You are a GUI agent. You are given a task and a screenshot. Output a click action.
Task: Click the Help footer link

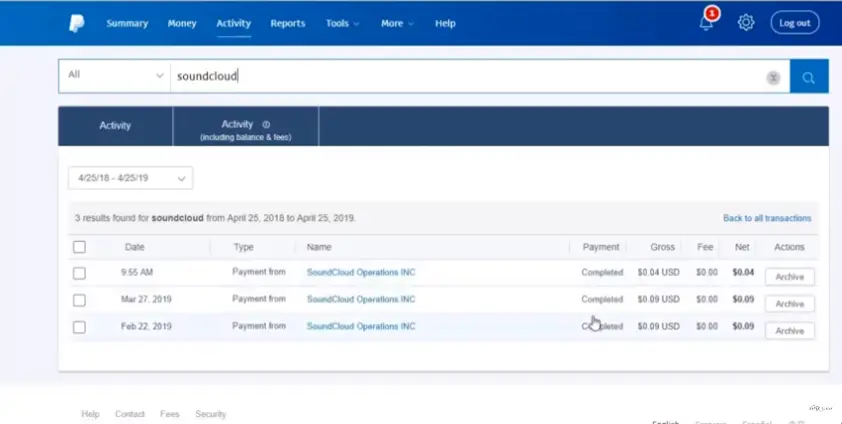pos(90,414)
